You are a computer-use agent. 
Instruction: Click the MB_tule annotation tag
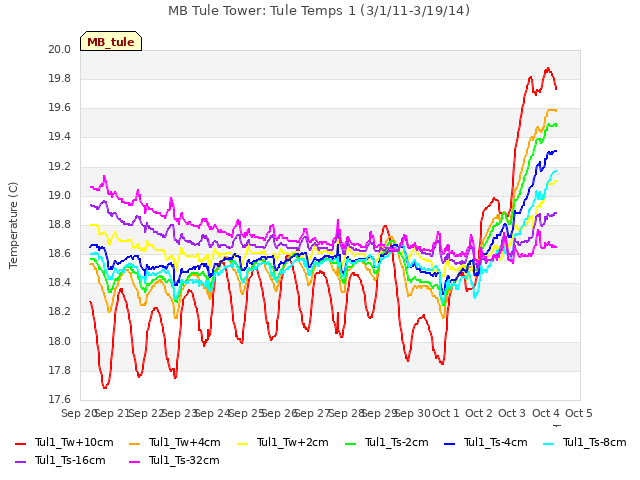coord(111,41)
